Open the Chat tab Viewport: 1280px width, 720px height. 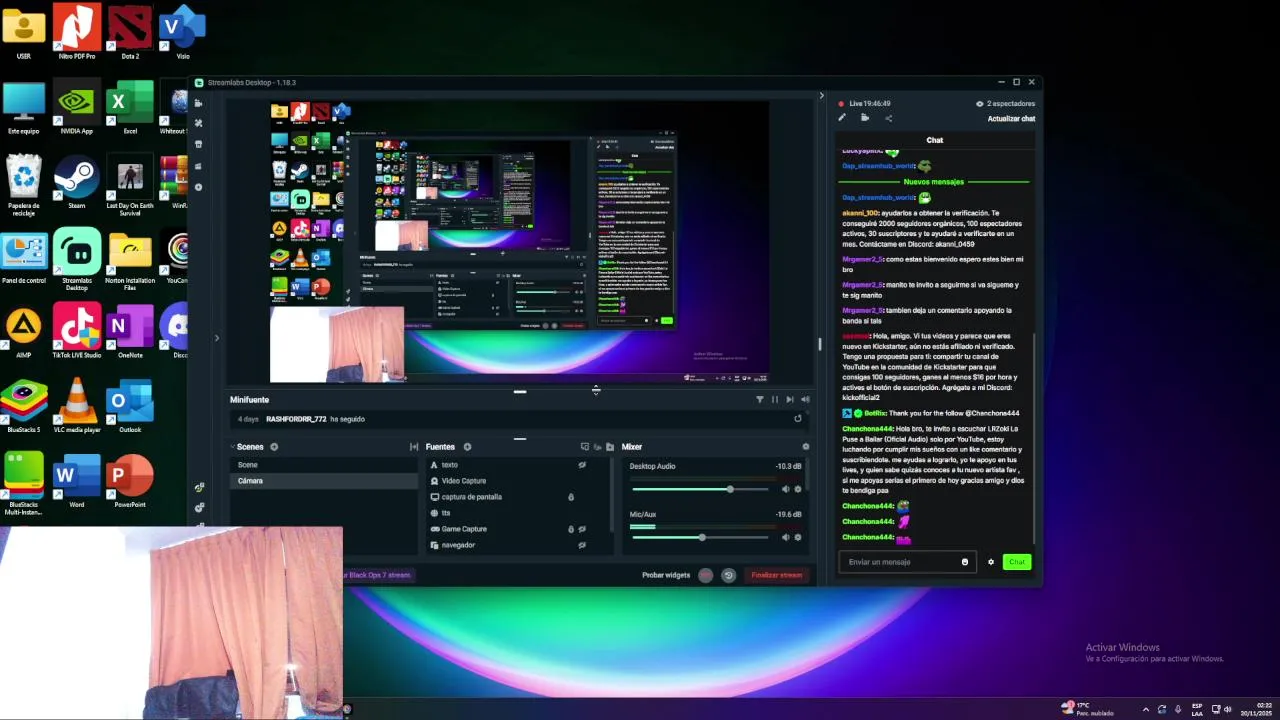pyautogui.click(x=934, y=140)
